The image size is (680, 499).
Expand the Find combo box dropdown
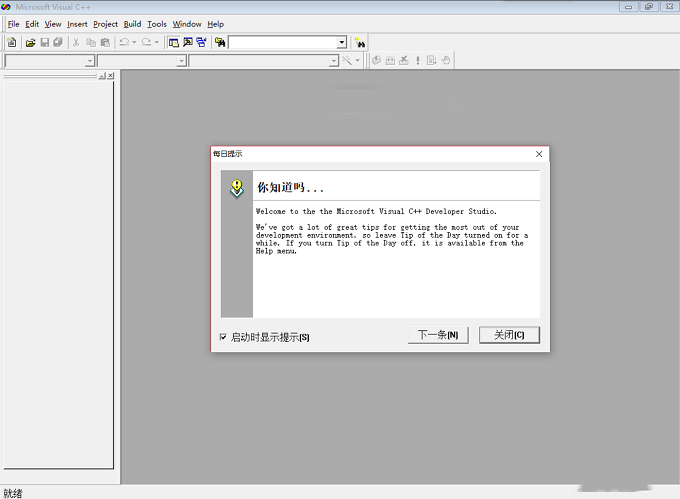[342, 42]
